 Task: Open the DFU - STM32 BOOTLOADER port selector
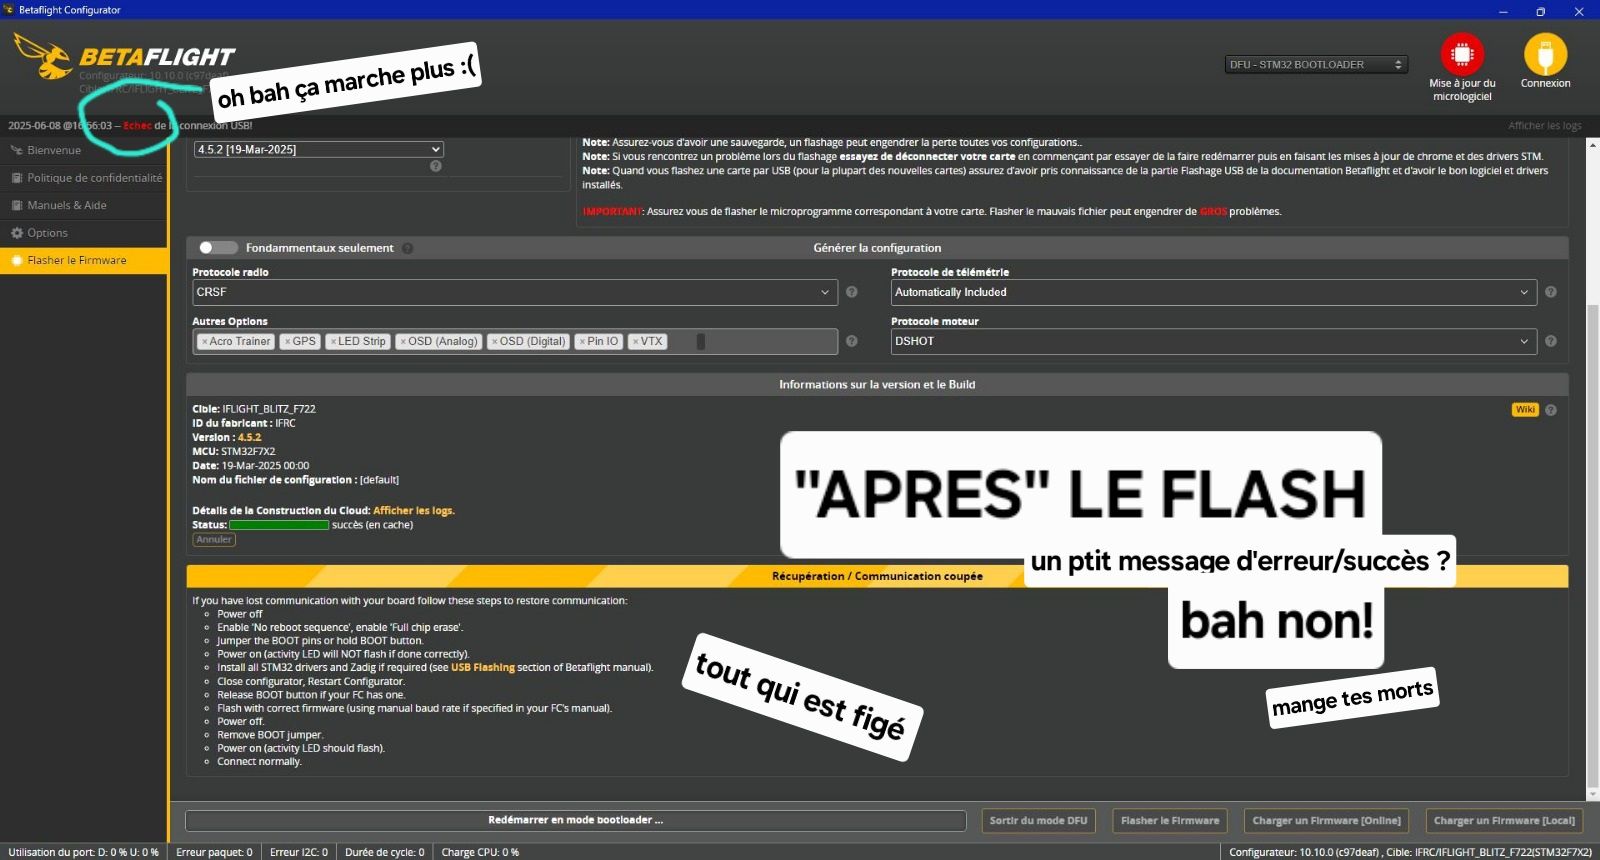click(1315, 65)
